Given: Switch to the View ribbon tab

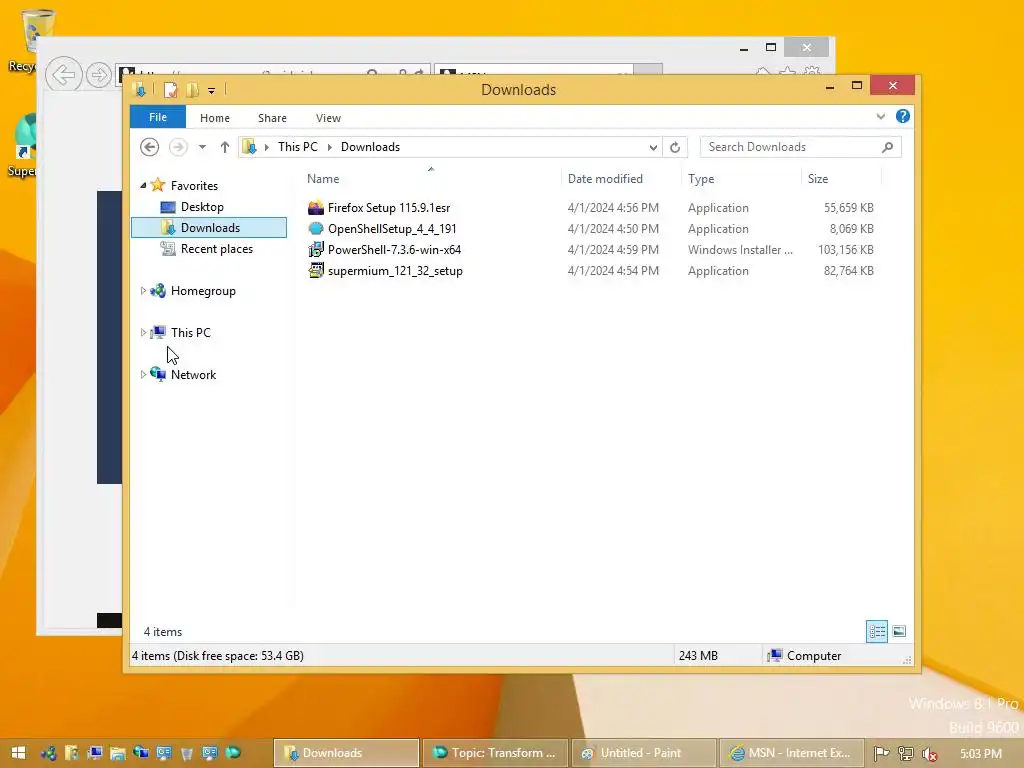Looking at the screenshot, I should (x=328, y=118).
